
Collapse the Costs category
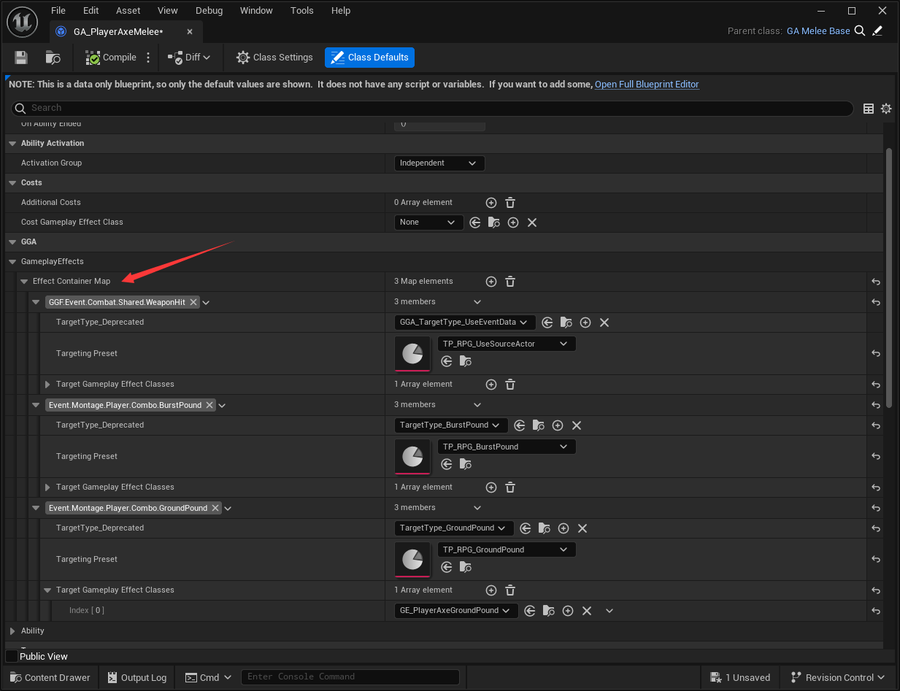13,183
